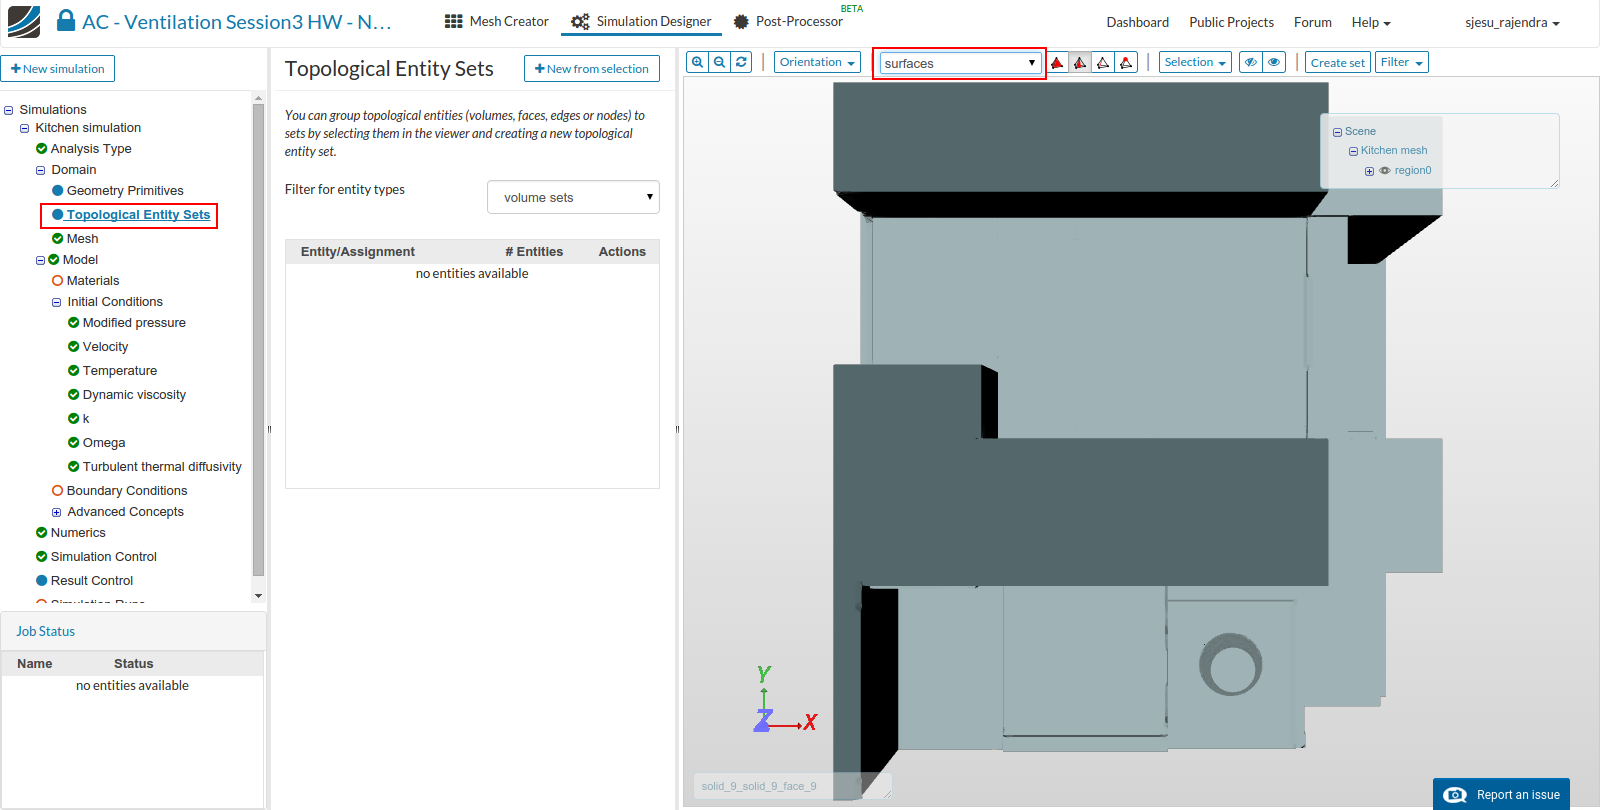The image size is (1600, 810).
Task: Click the SimScale logo icon
Action: 24,21
